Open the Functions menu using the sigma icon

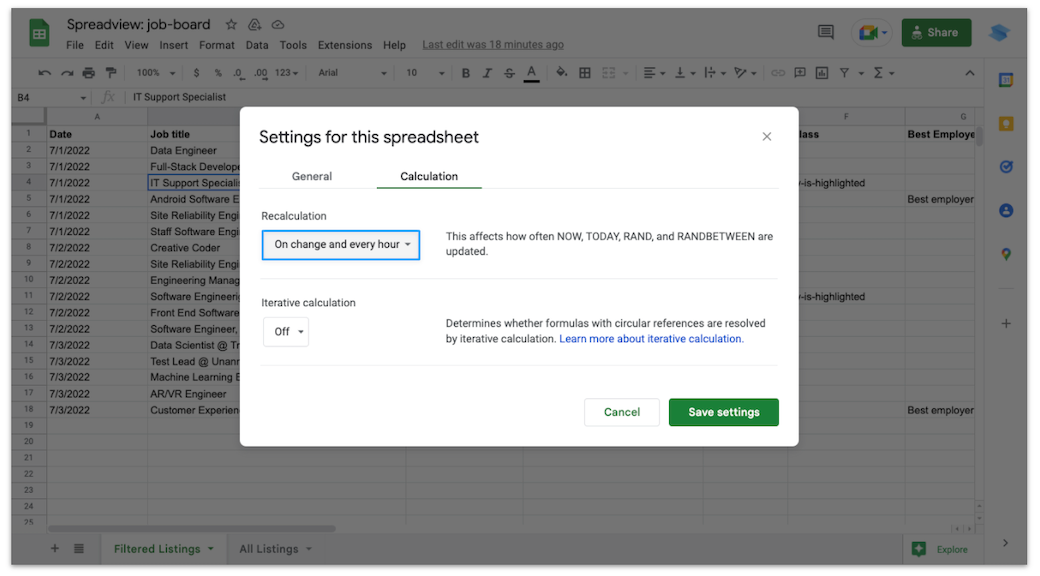[x=876, y=73]
